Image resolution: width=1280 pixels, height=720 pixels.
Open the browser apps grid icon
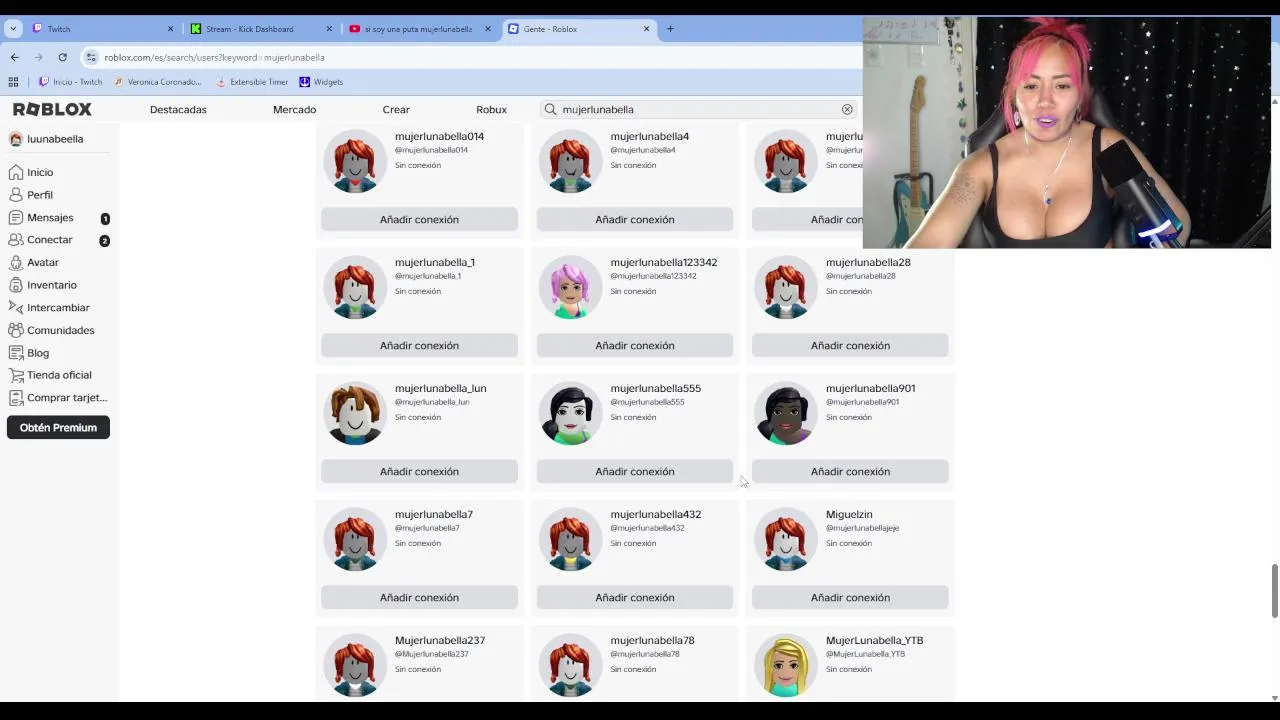pyautogui.click(x=13, y=82)
